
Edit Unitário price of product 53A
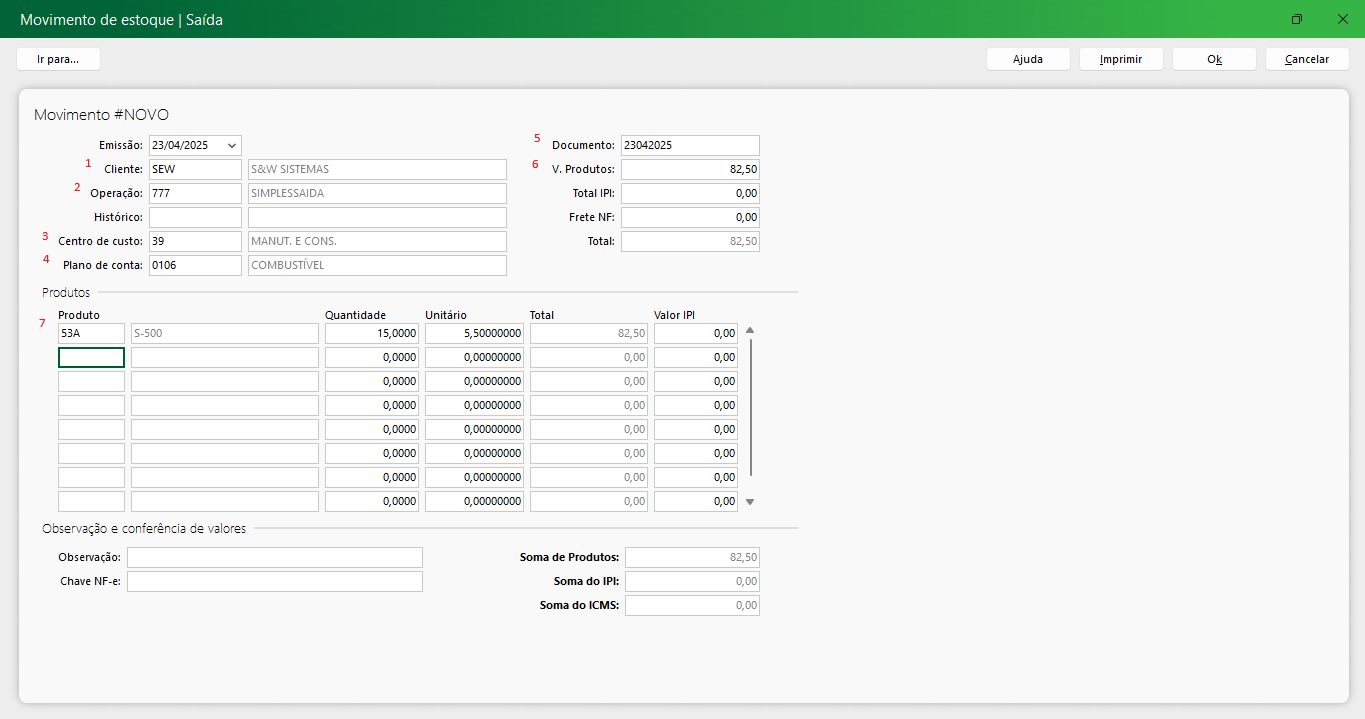pos(474,333)
